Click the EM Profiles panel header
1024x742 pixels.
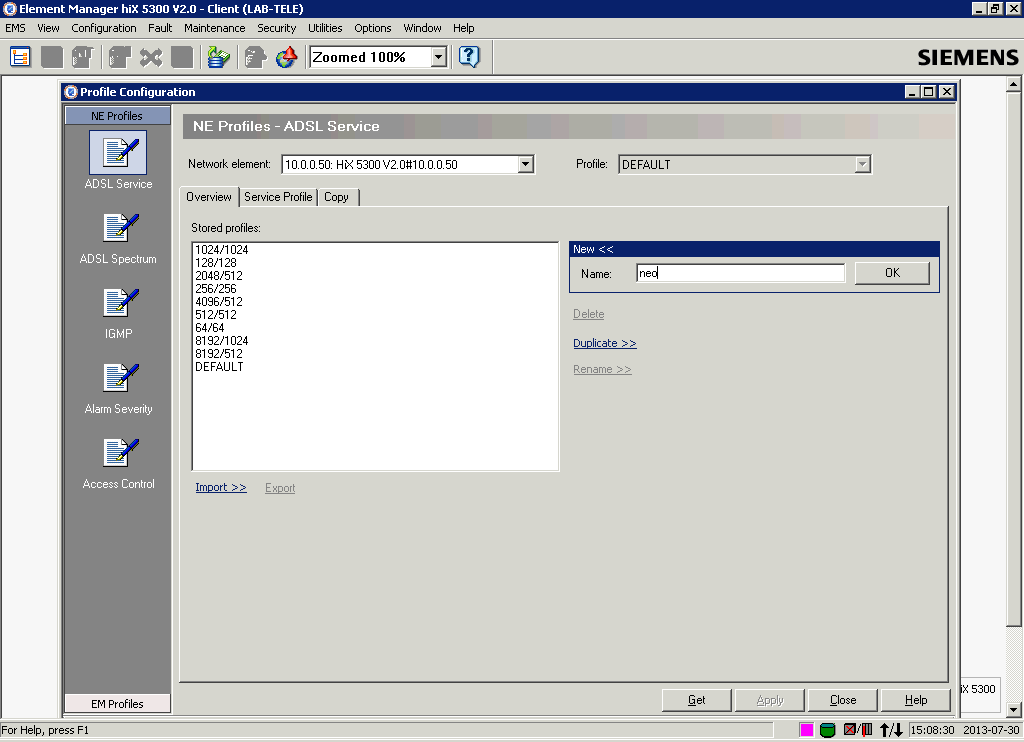click(118, 703)
